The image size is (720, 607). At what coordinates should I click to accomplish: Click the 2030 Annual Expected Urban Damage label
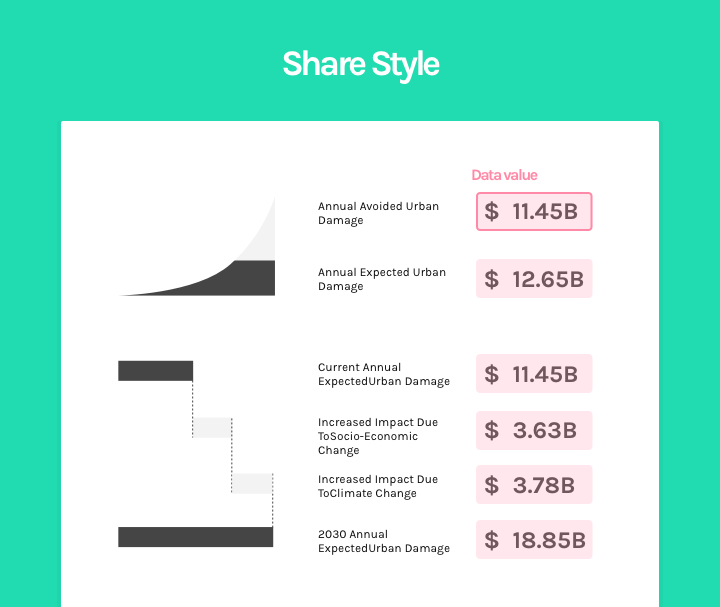pyautogui.click(x=384, y=541)
